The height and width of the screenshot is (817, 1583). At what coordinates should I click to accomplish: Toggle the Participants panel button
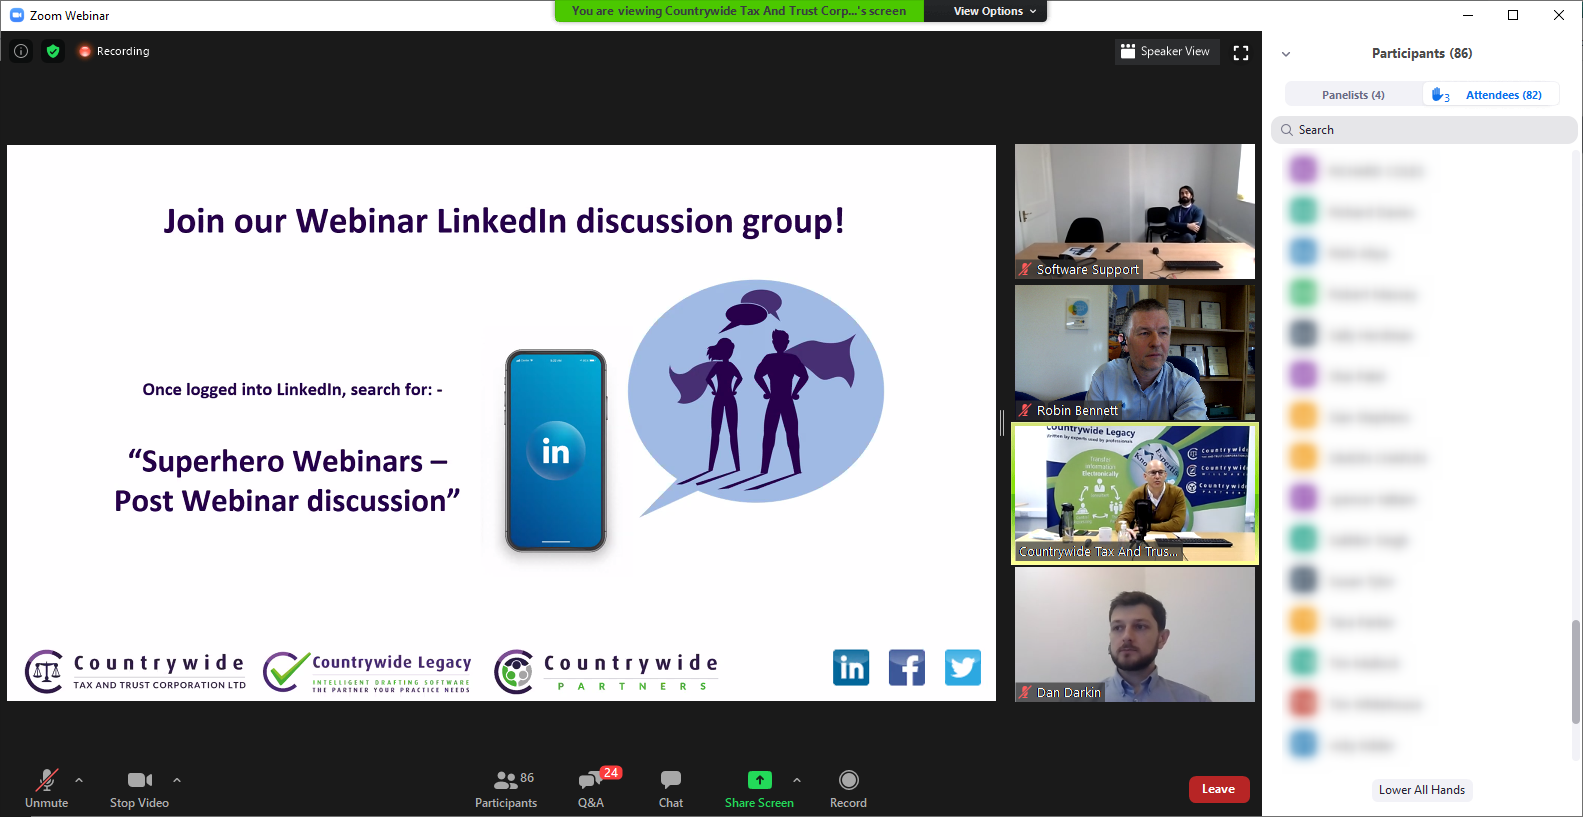tap(506, 788)
